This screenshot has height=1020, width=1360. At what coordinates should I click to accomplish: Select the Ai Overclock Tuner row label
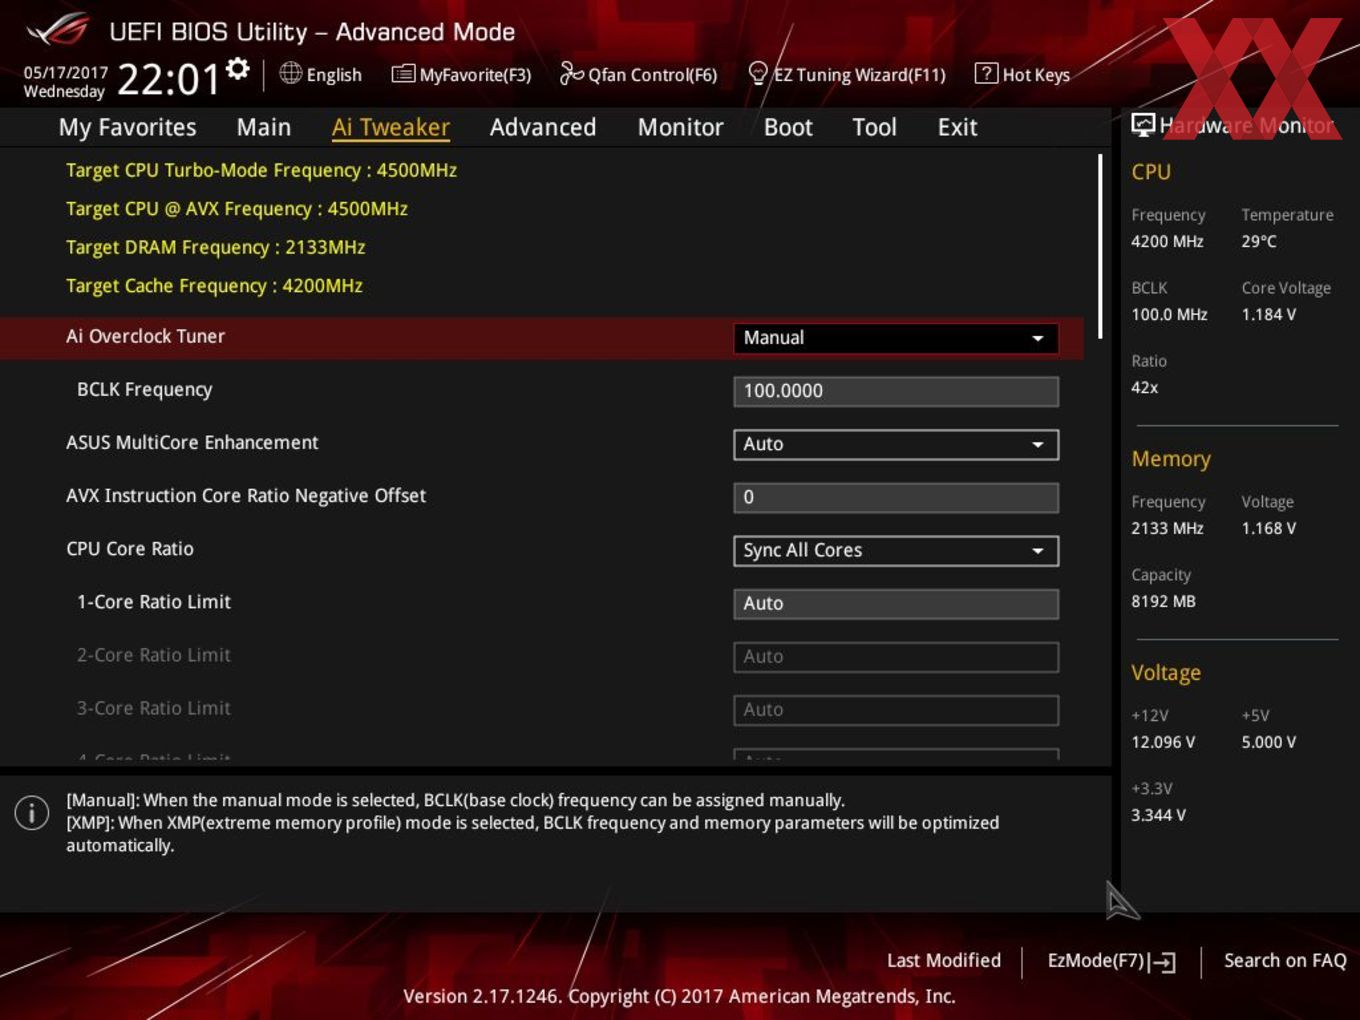coord(145,336)
